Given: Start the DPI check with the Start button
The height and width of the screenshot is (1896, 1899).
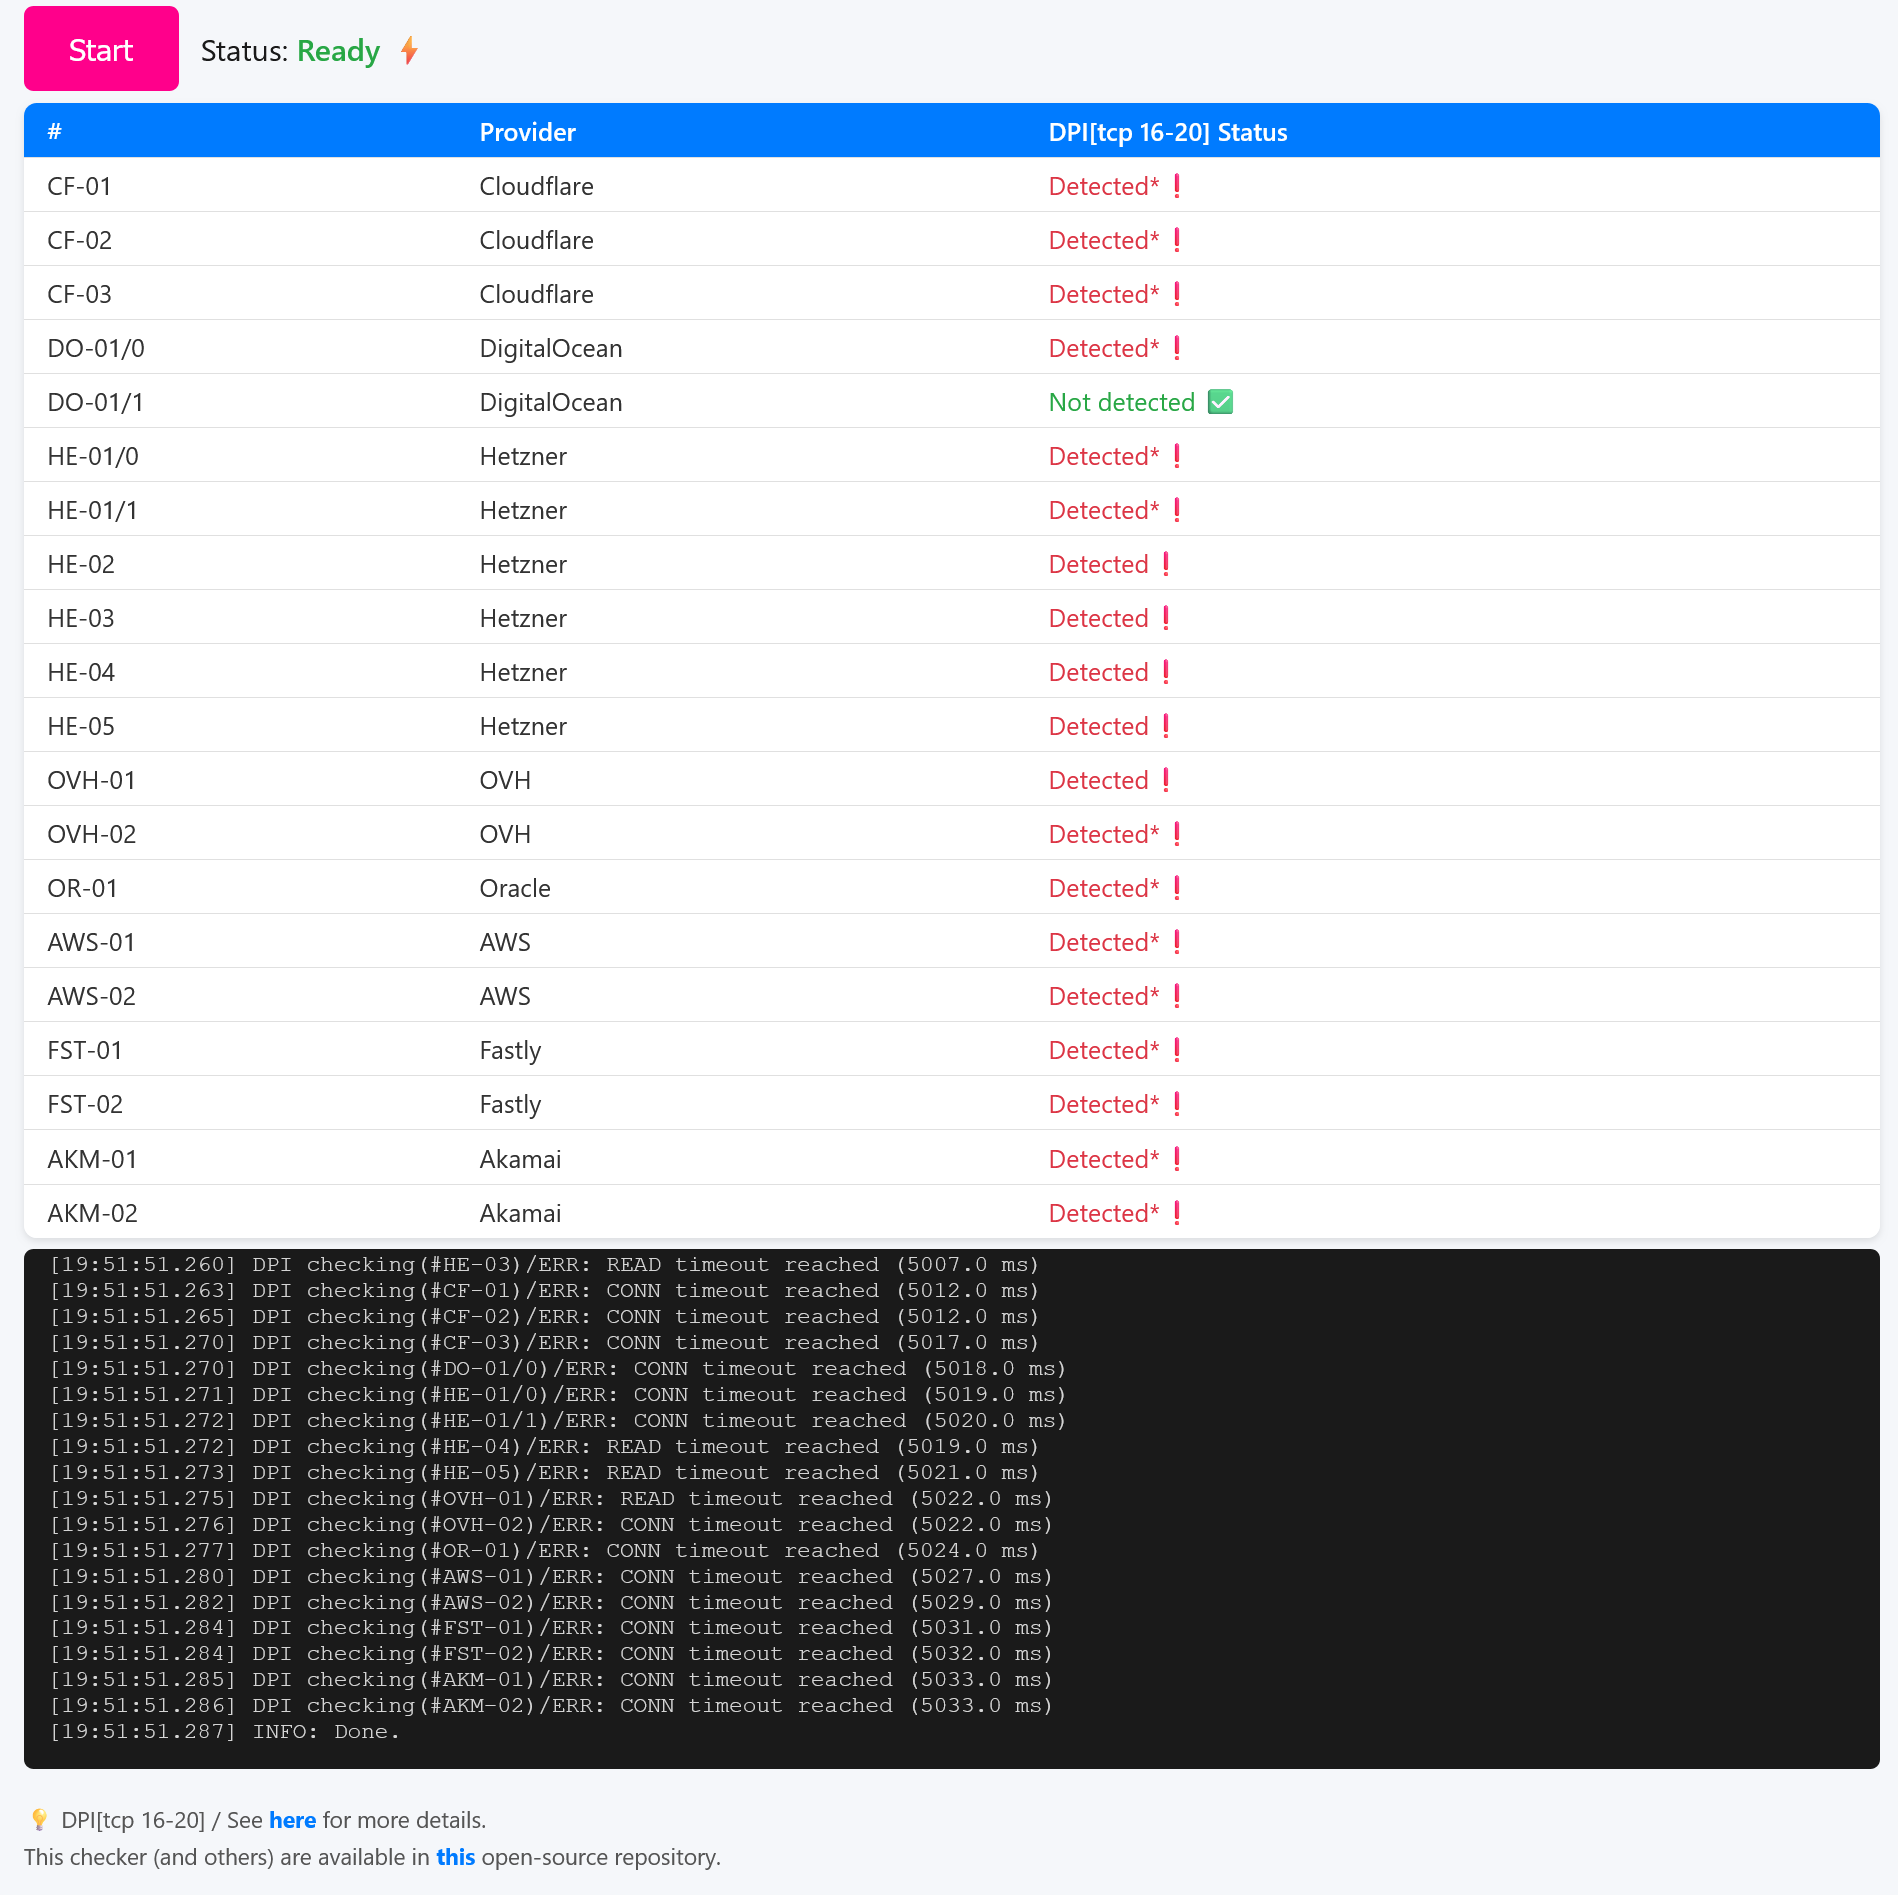Looking at the screenshot, I should [x=101, y=49].
